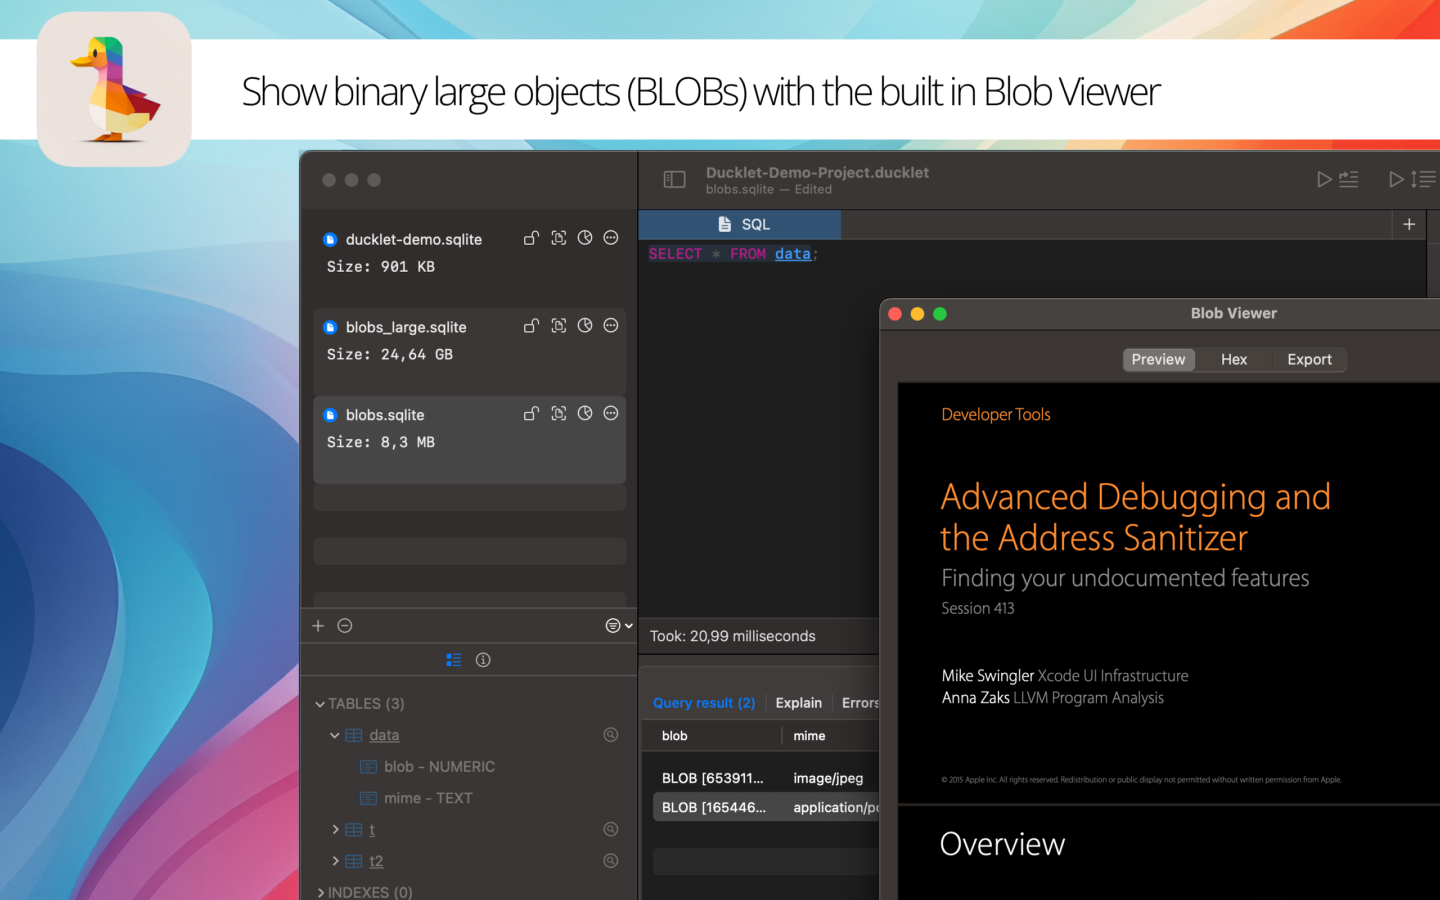
Task: Add a new SQL tab with the plus button
Action: 1409,225
